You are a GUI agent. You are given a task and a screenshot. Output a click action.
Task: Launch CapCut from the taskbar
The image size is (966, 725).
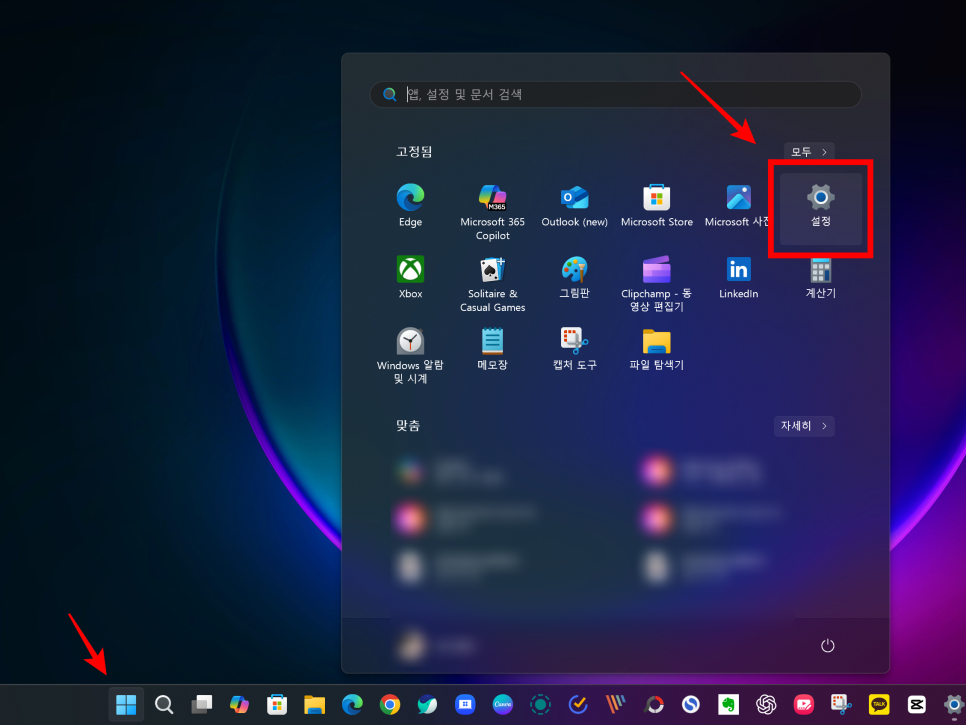coord(916,704)
